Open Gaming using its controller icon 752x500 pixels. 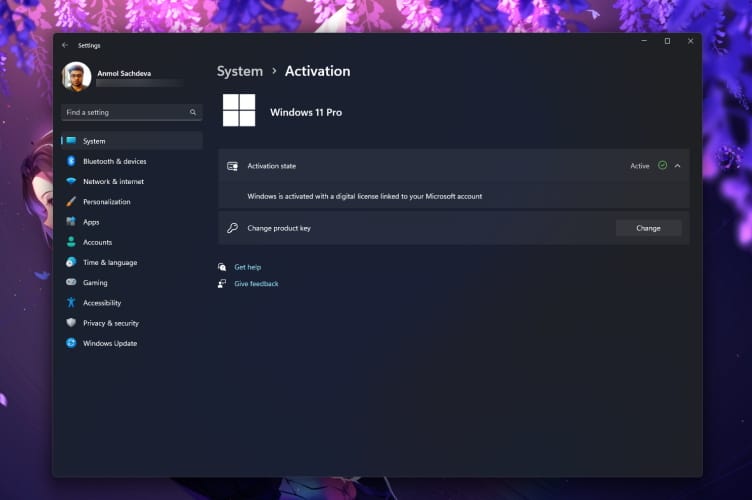coord(71,283)
